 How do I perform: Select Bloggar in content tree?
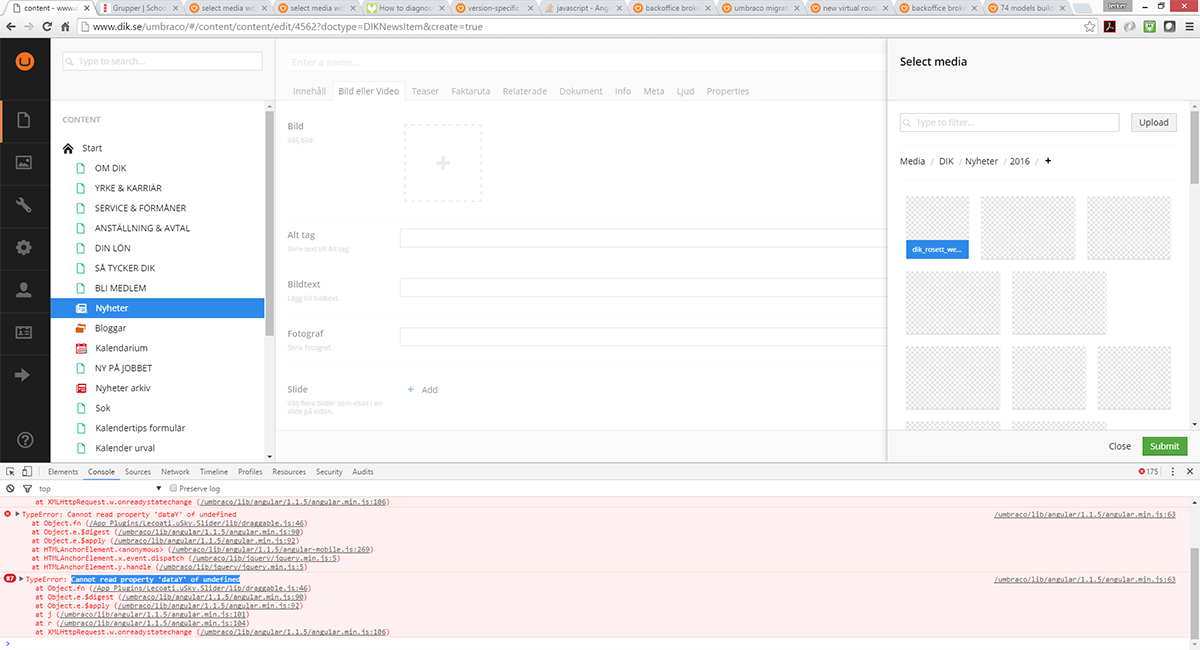click(110, 328)
